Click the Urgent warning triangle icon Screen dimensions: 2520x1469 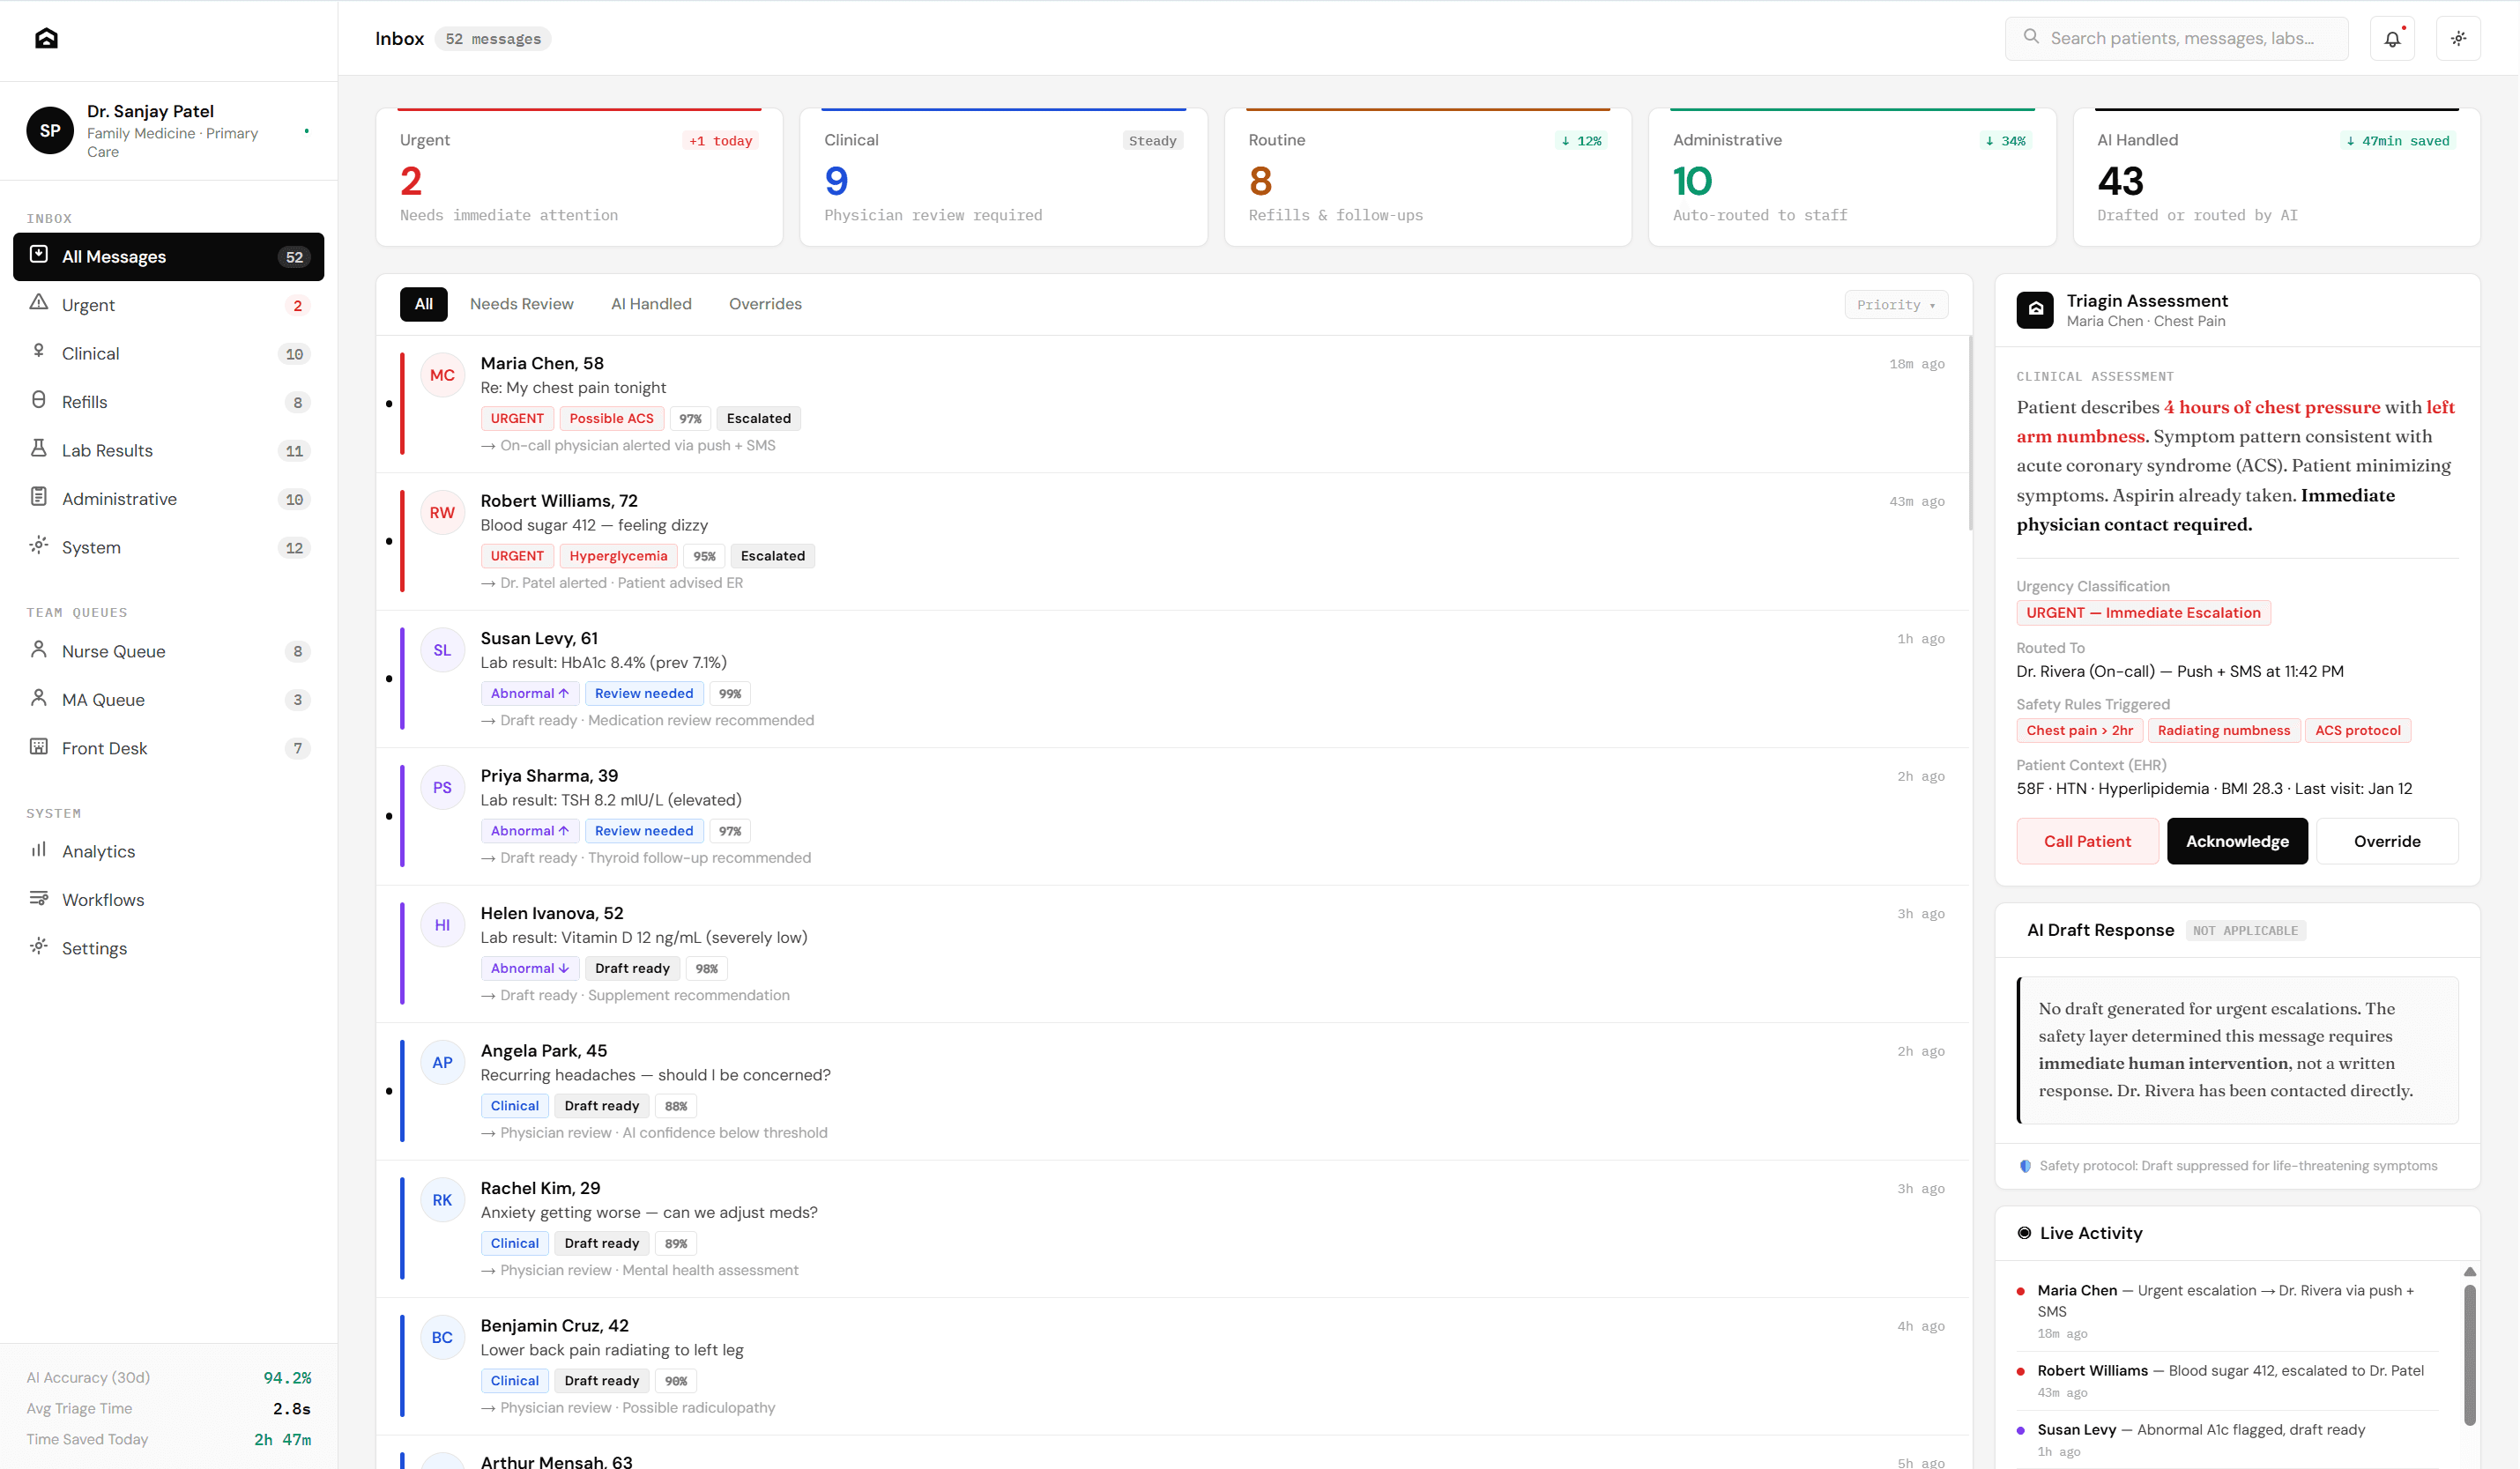[x=39, y=303]
